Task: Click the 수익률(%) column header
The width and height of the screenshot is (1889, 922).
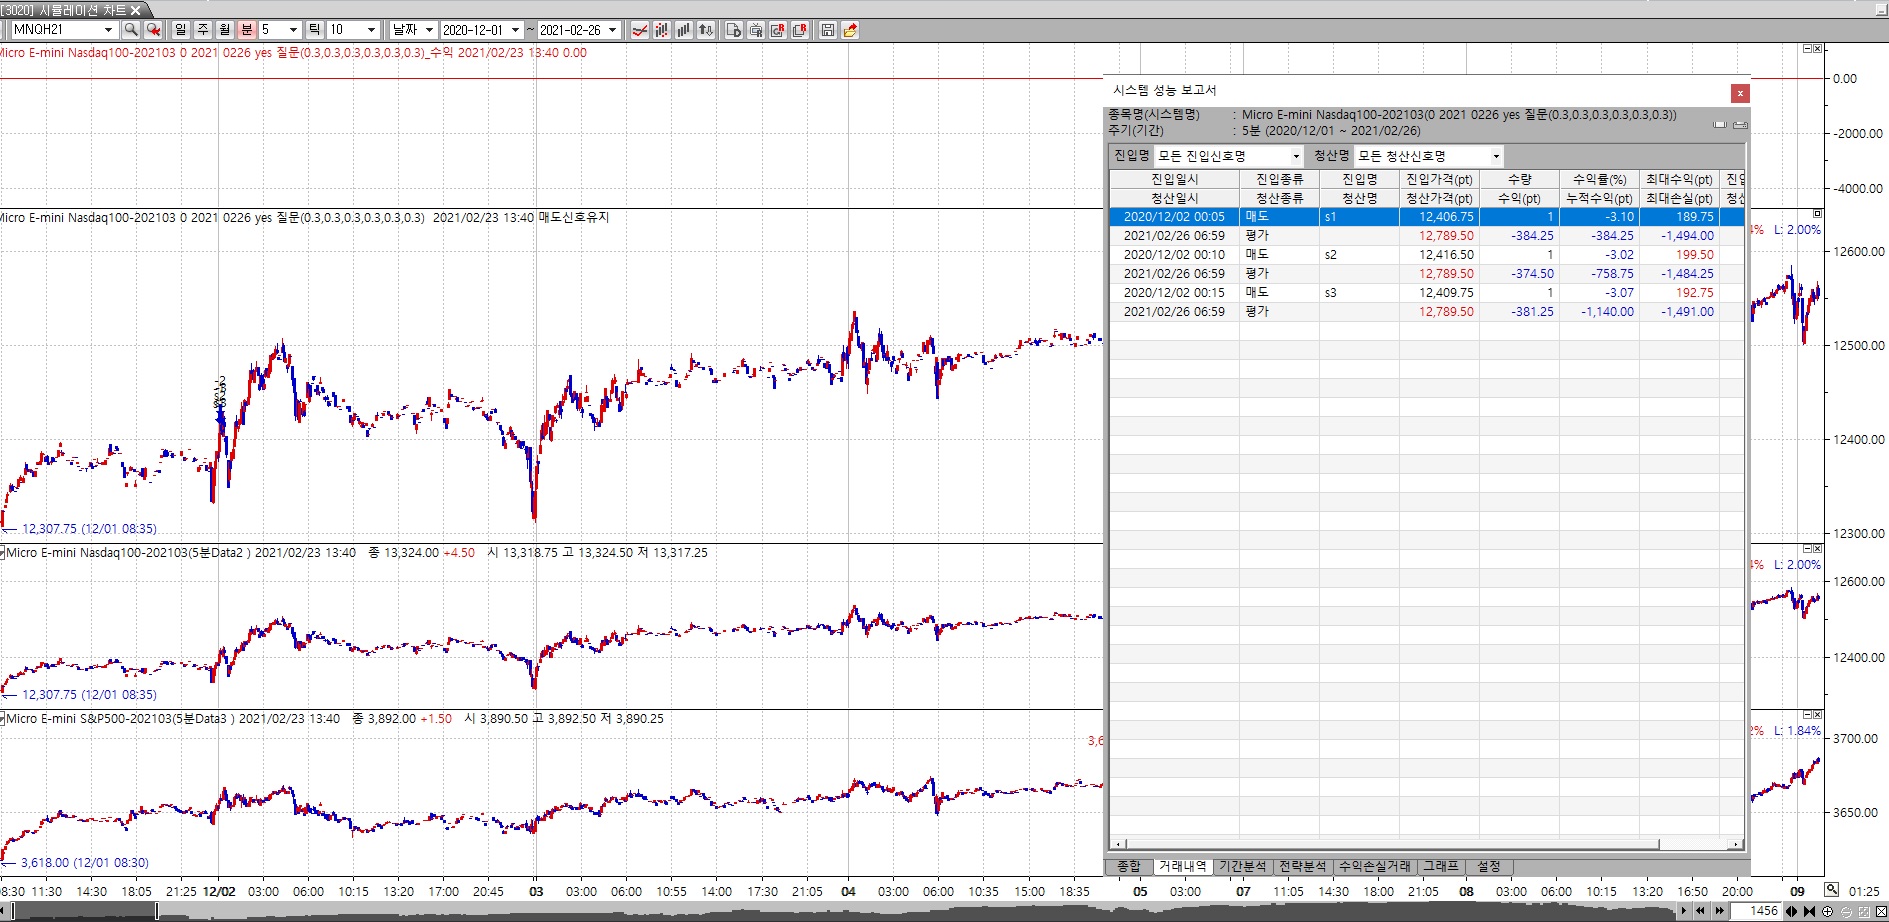Action: pyautogui.click(x=1599, y=179)
